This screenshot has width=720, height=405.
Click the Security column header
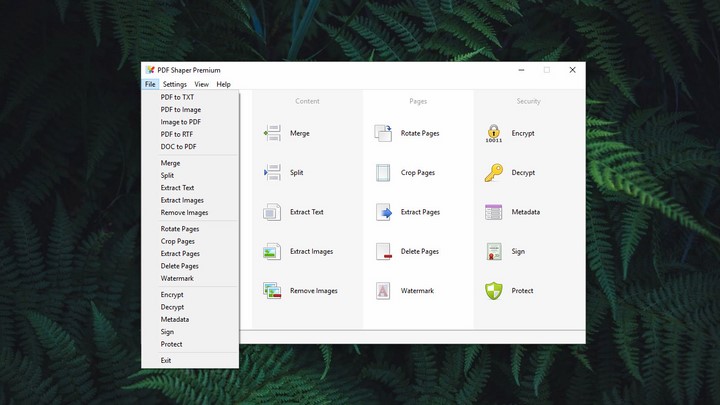529,101
